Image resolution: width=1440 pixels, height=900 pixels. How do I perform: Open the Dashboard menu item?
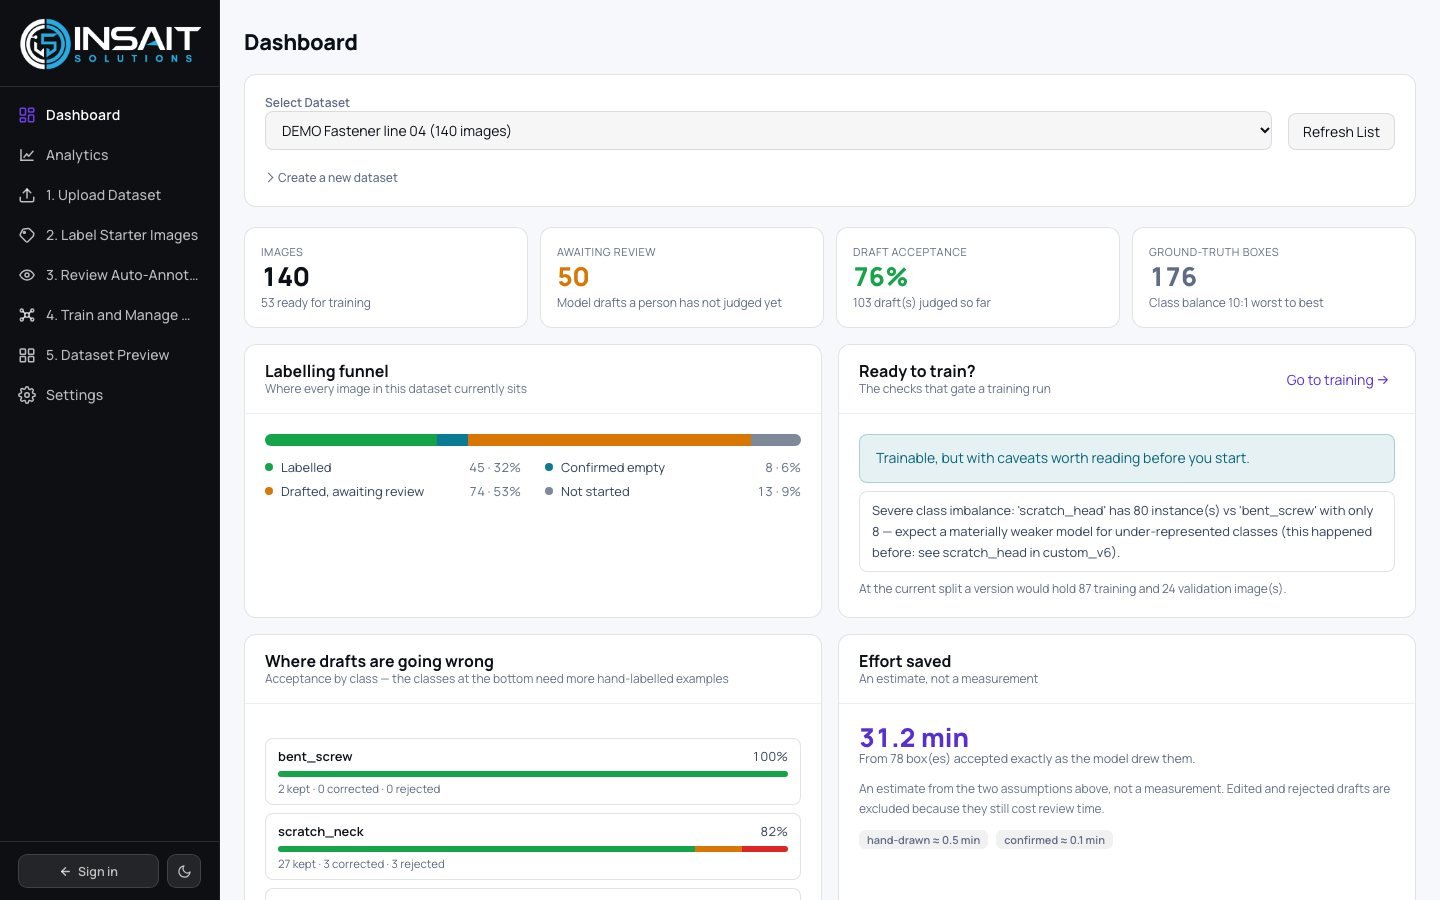point(110,115)
